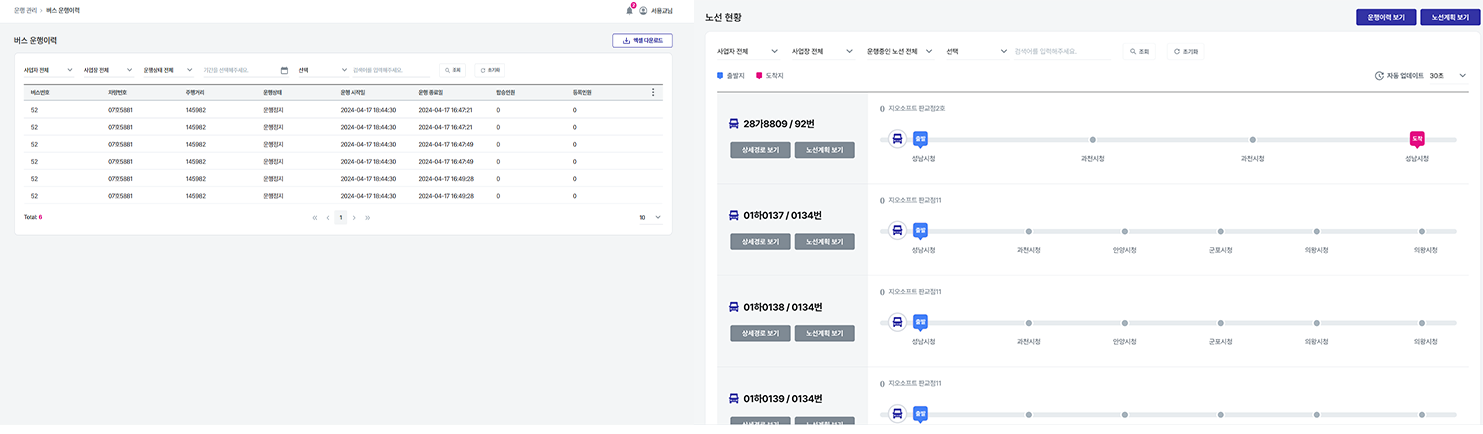
Task: Click 초기화 reset button in bus history page
Action: 490,70
